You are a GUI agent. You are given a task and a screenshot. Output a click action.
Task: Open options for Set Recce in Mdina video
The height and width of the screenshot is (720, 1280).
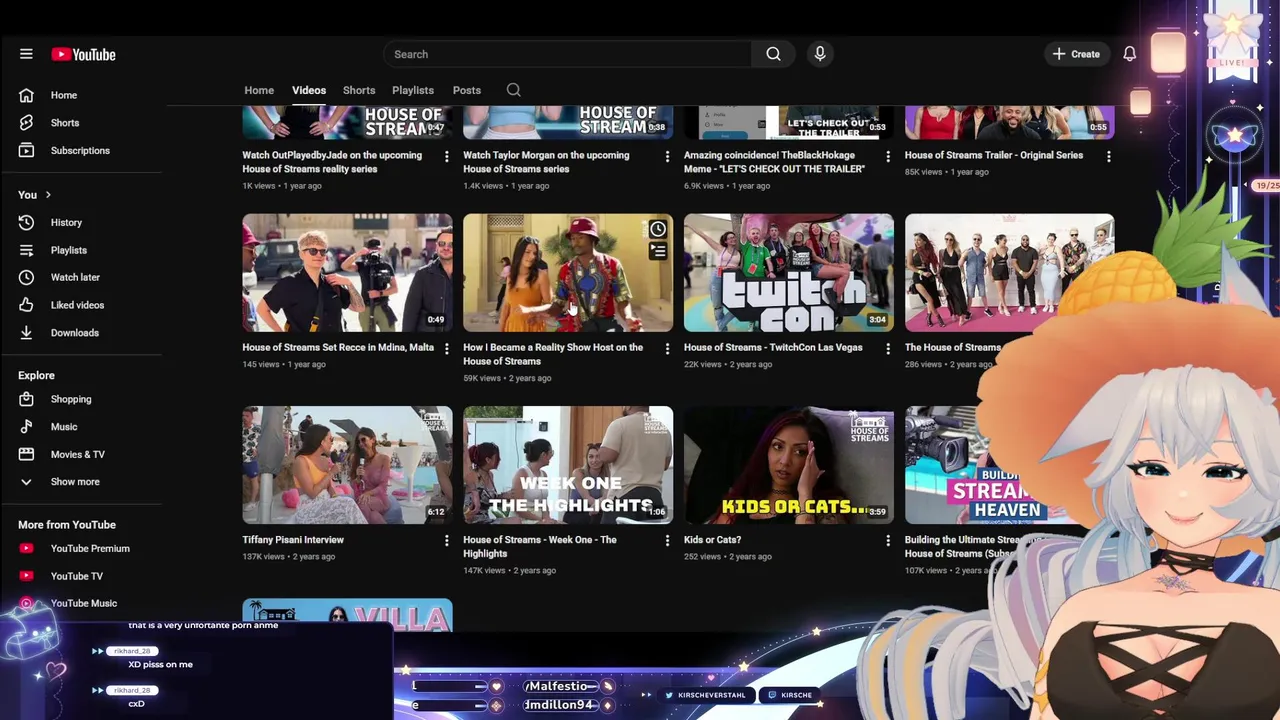446,348
